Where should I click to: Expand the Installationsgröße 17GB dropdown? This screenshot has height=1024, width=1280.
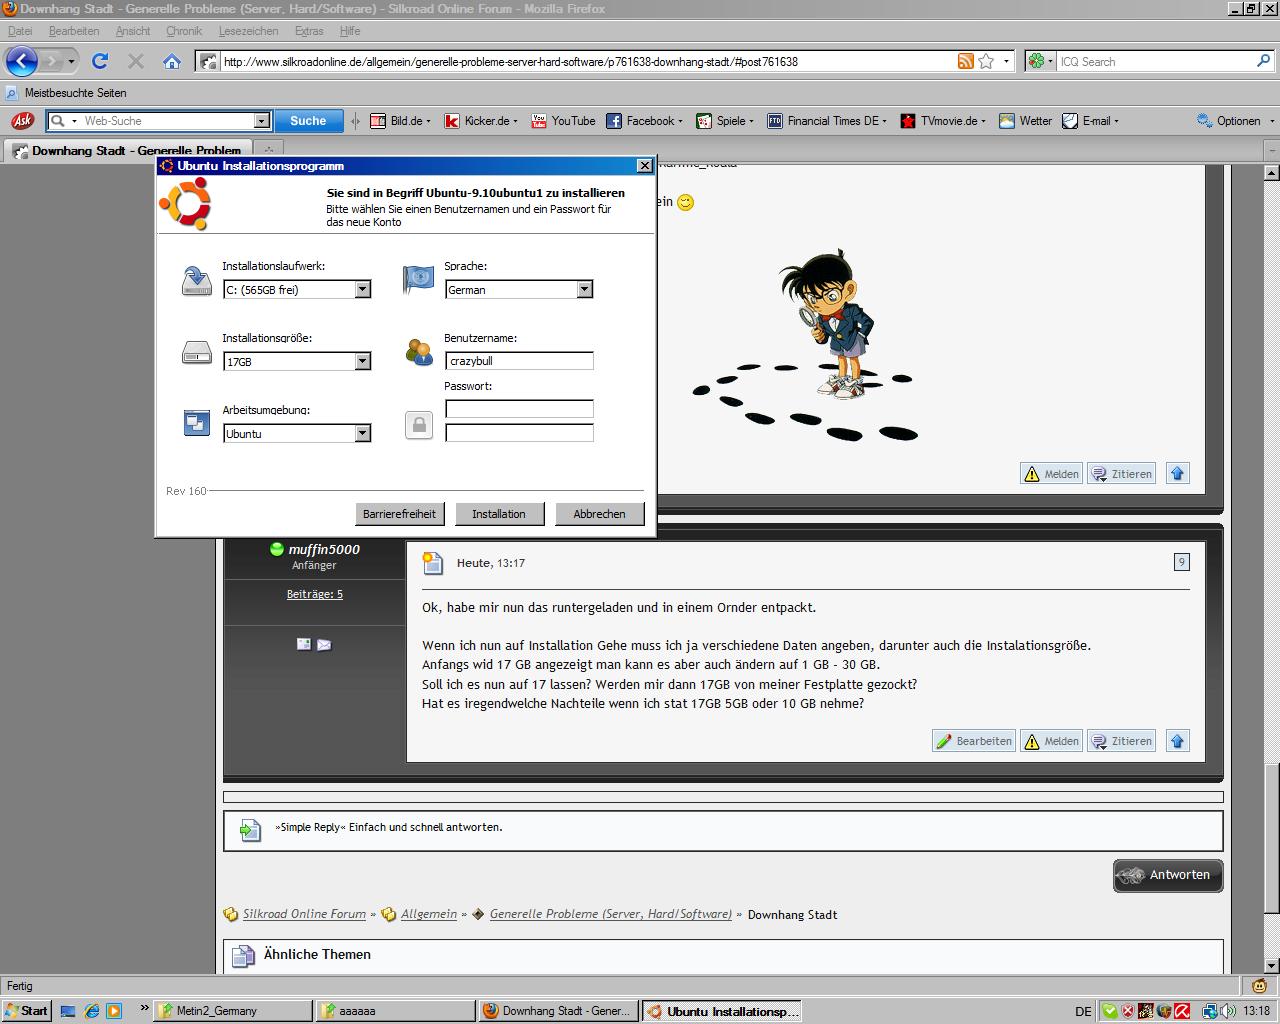(x=363, y=361)
